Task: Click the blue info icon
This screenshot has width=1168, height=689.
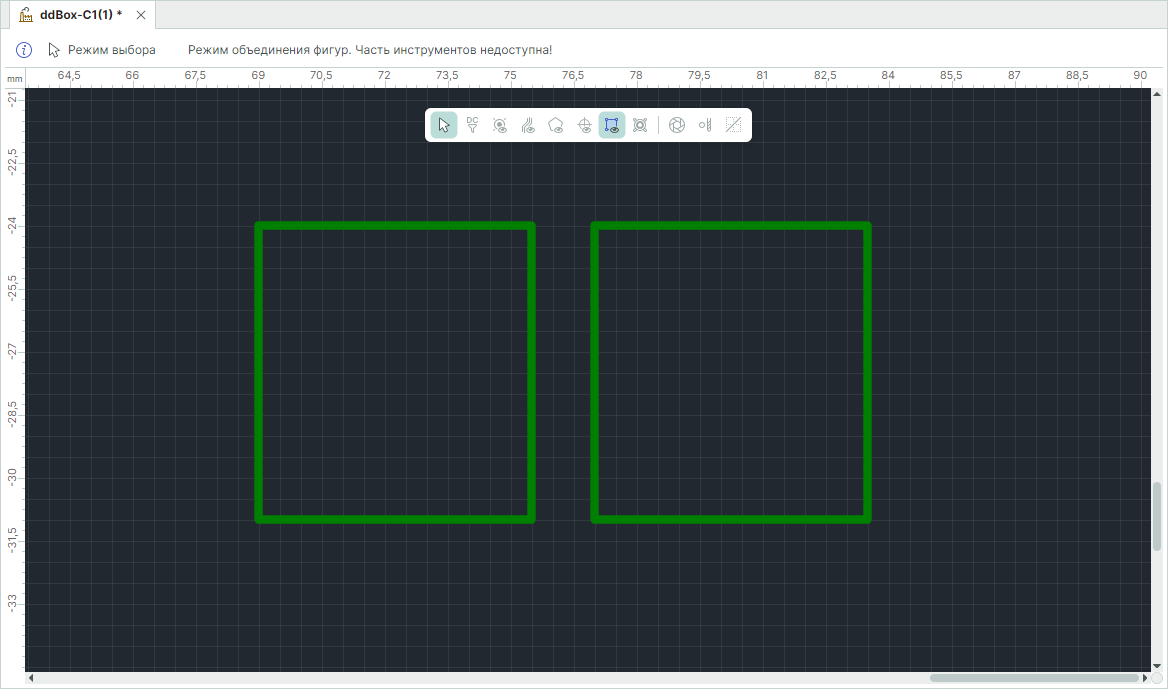Action: click(25, 50)
